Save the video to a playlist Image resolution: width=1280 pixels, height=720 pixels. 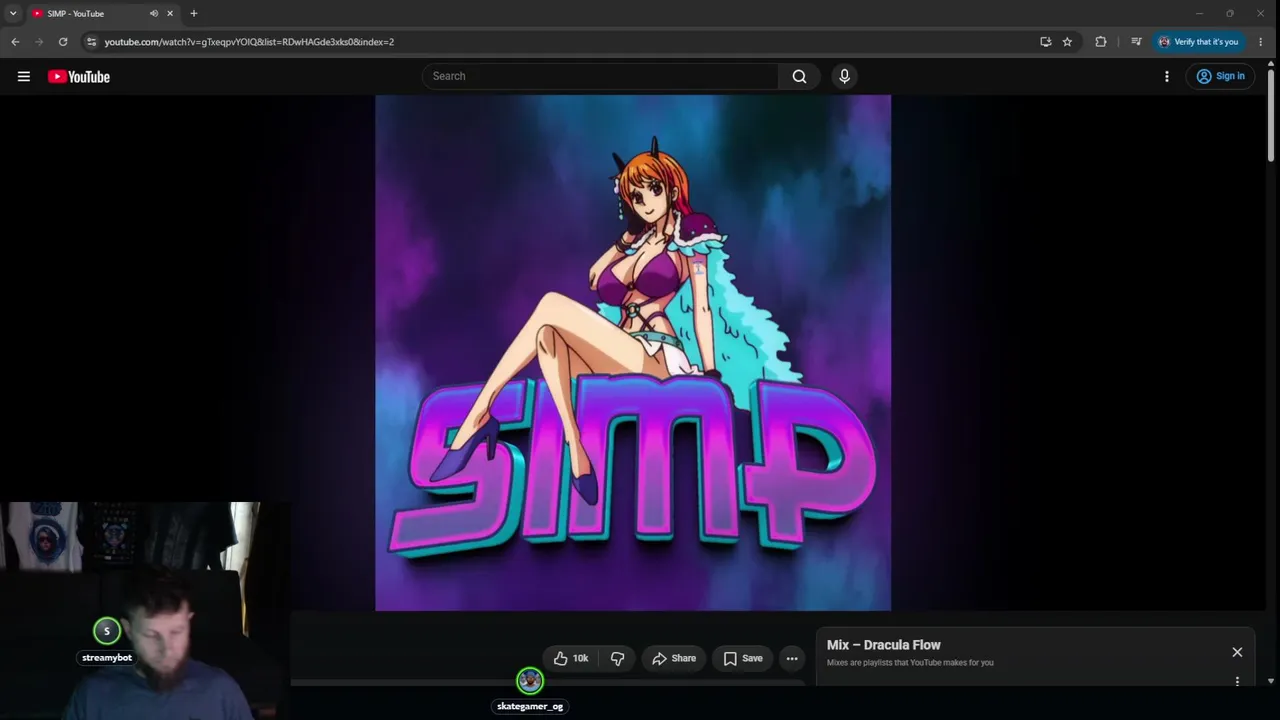[743, 658]
